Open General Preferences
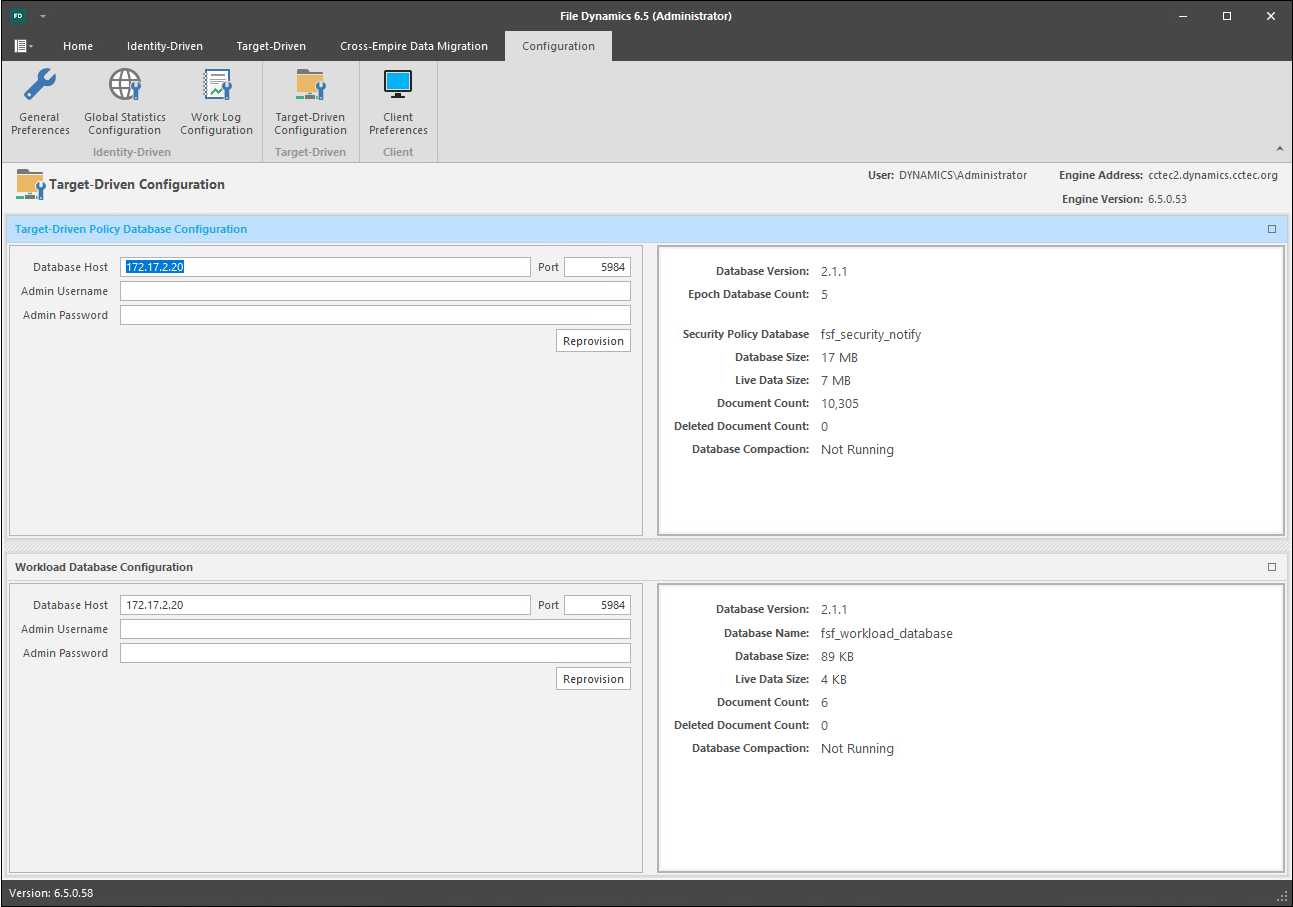 [x=40, y=102]
